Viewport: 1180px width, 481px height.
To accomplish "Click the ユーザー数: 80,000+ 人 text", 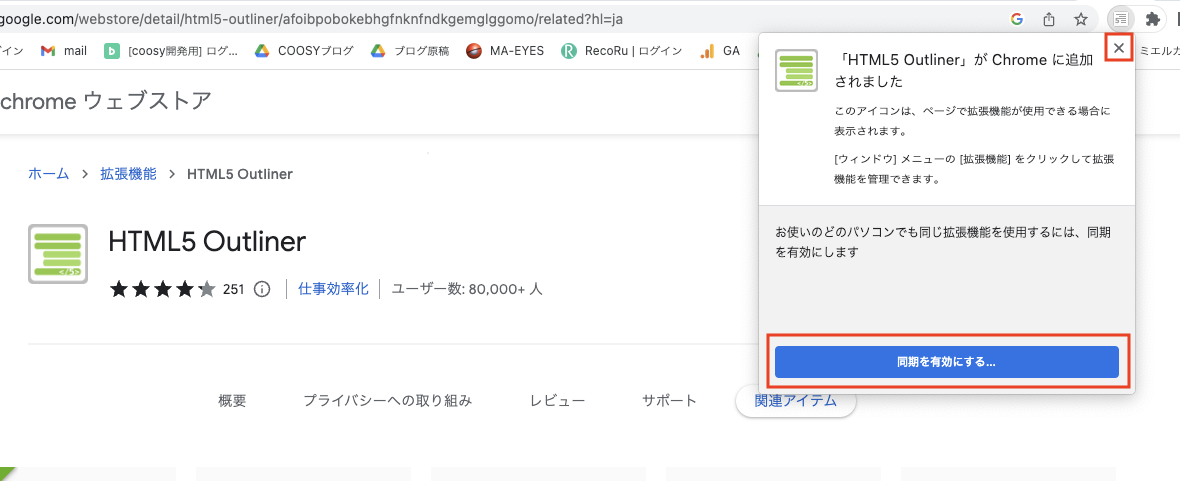I will click(x=467, y=289).
